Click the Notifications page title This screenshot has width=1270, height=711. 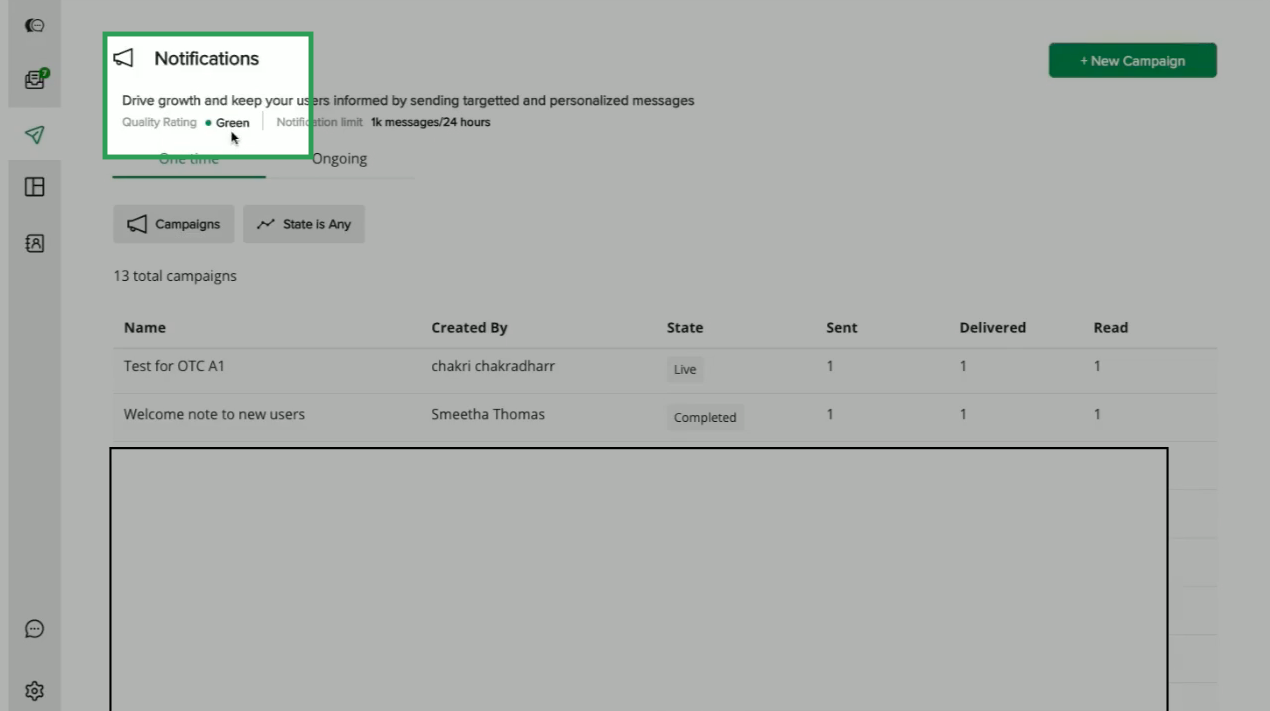206,58
